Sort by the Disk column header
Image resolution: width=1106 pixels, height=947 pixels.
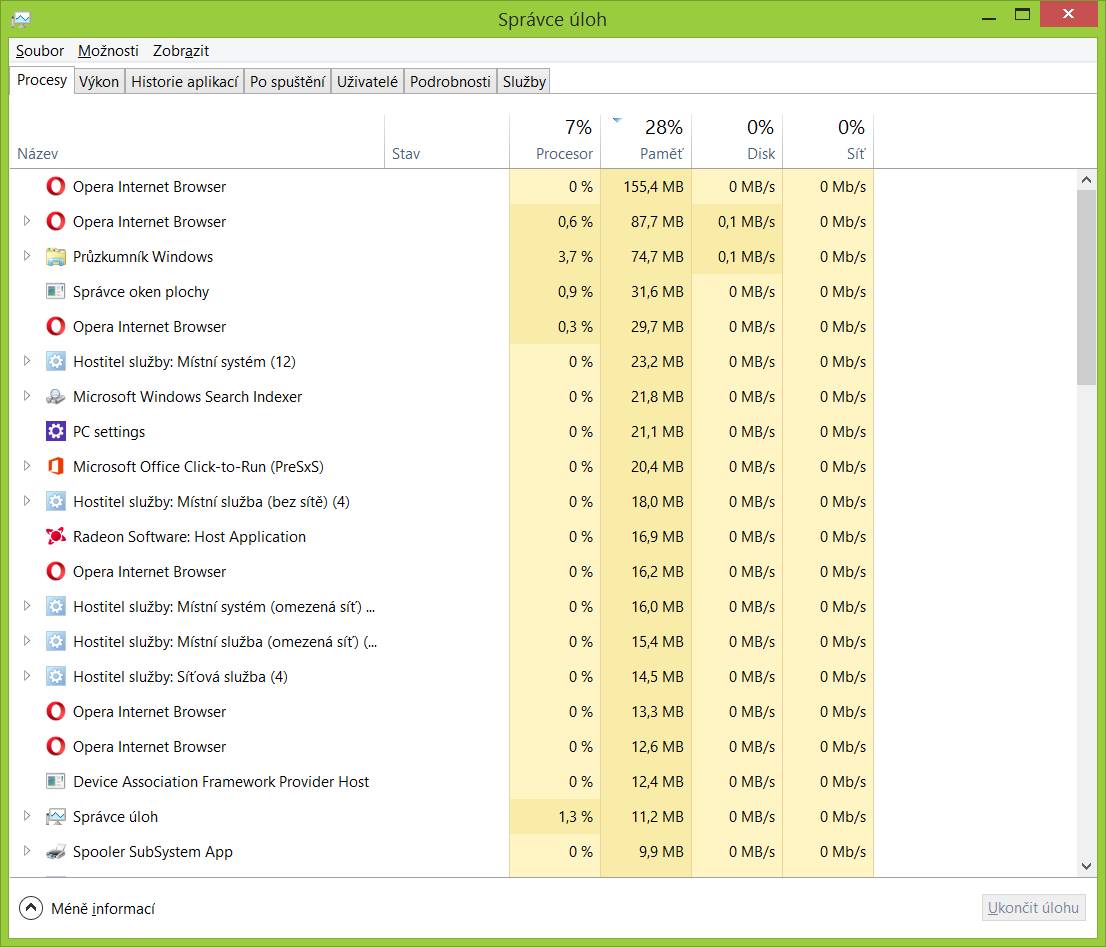coord(737,141)
